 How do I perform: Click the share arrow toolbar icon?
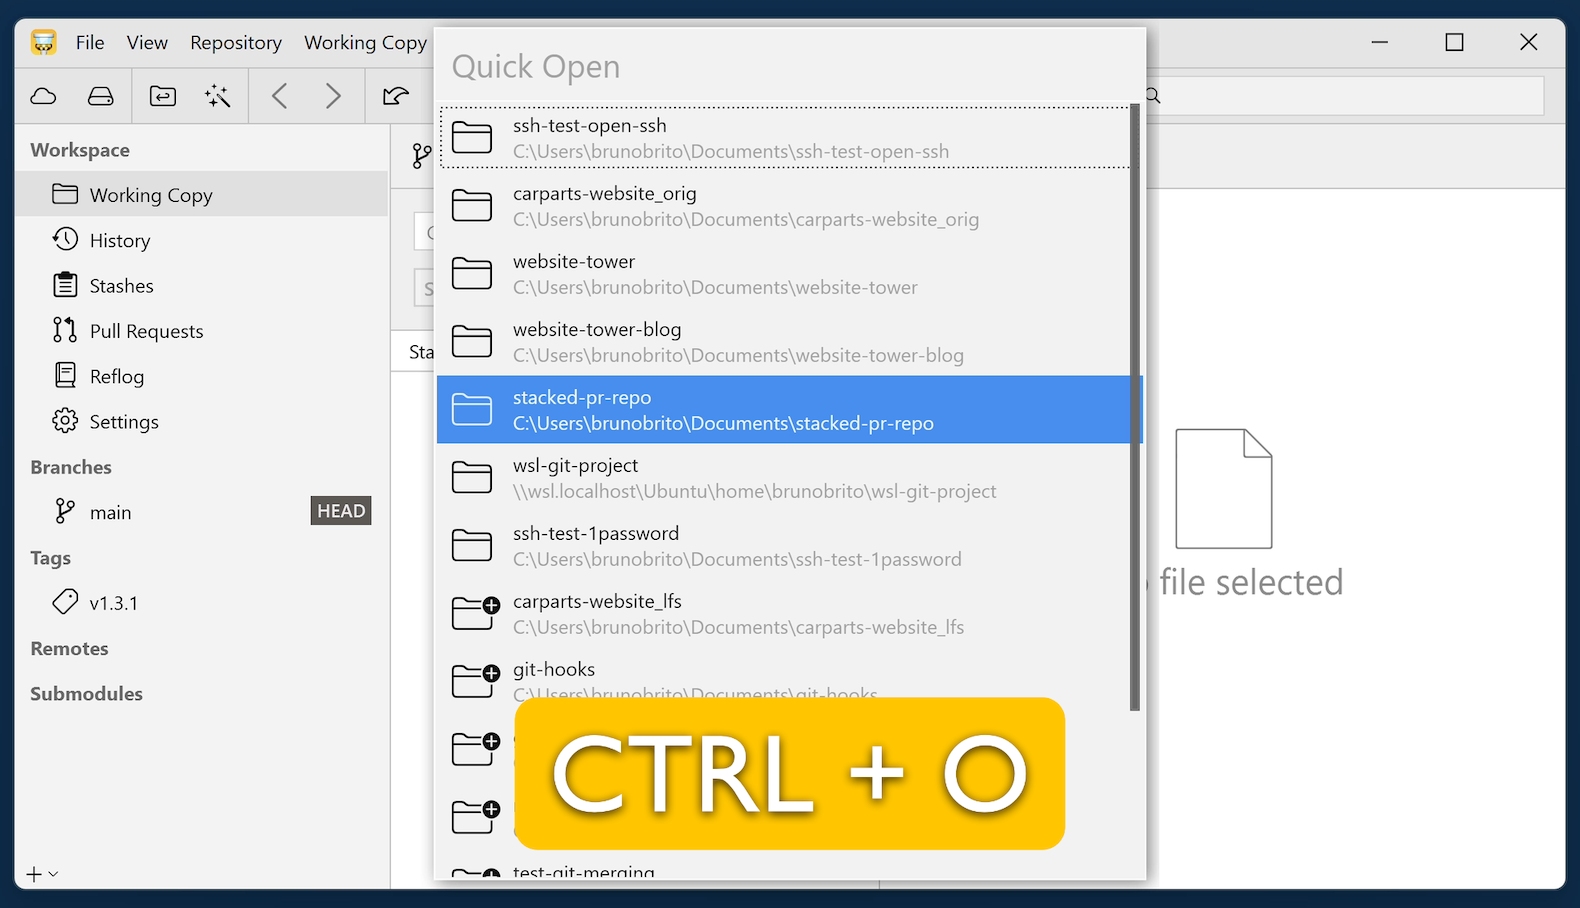[x=396, y=96]
